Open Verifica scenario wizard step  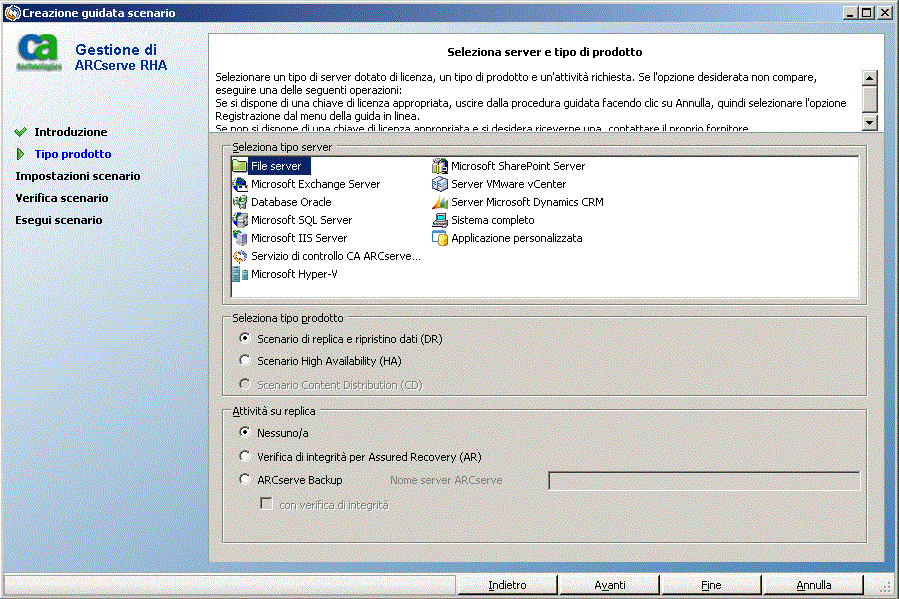pos(62,198)
